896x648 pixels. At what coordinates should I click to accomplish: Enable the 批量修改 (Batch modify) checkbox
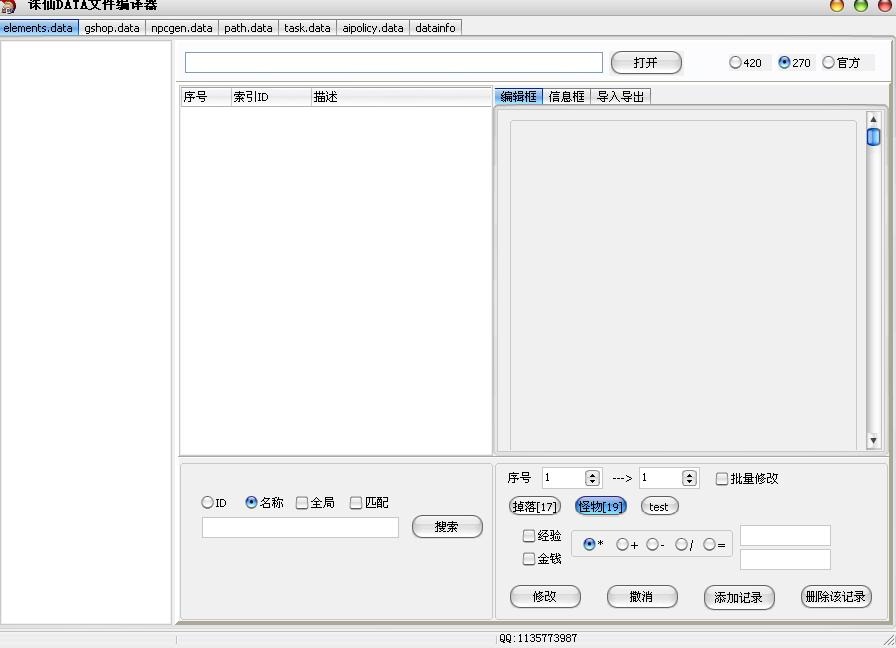(x=722, y=478)
